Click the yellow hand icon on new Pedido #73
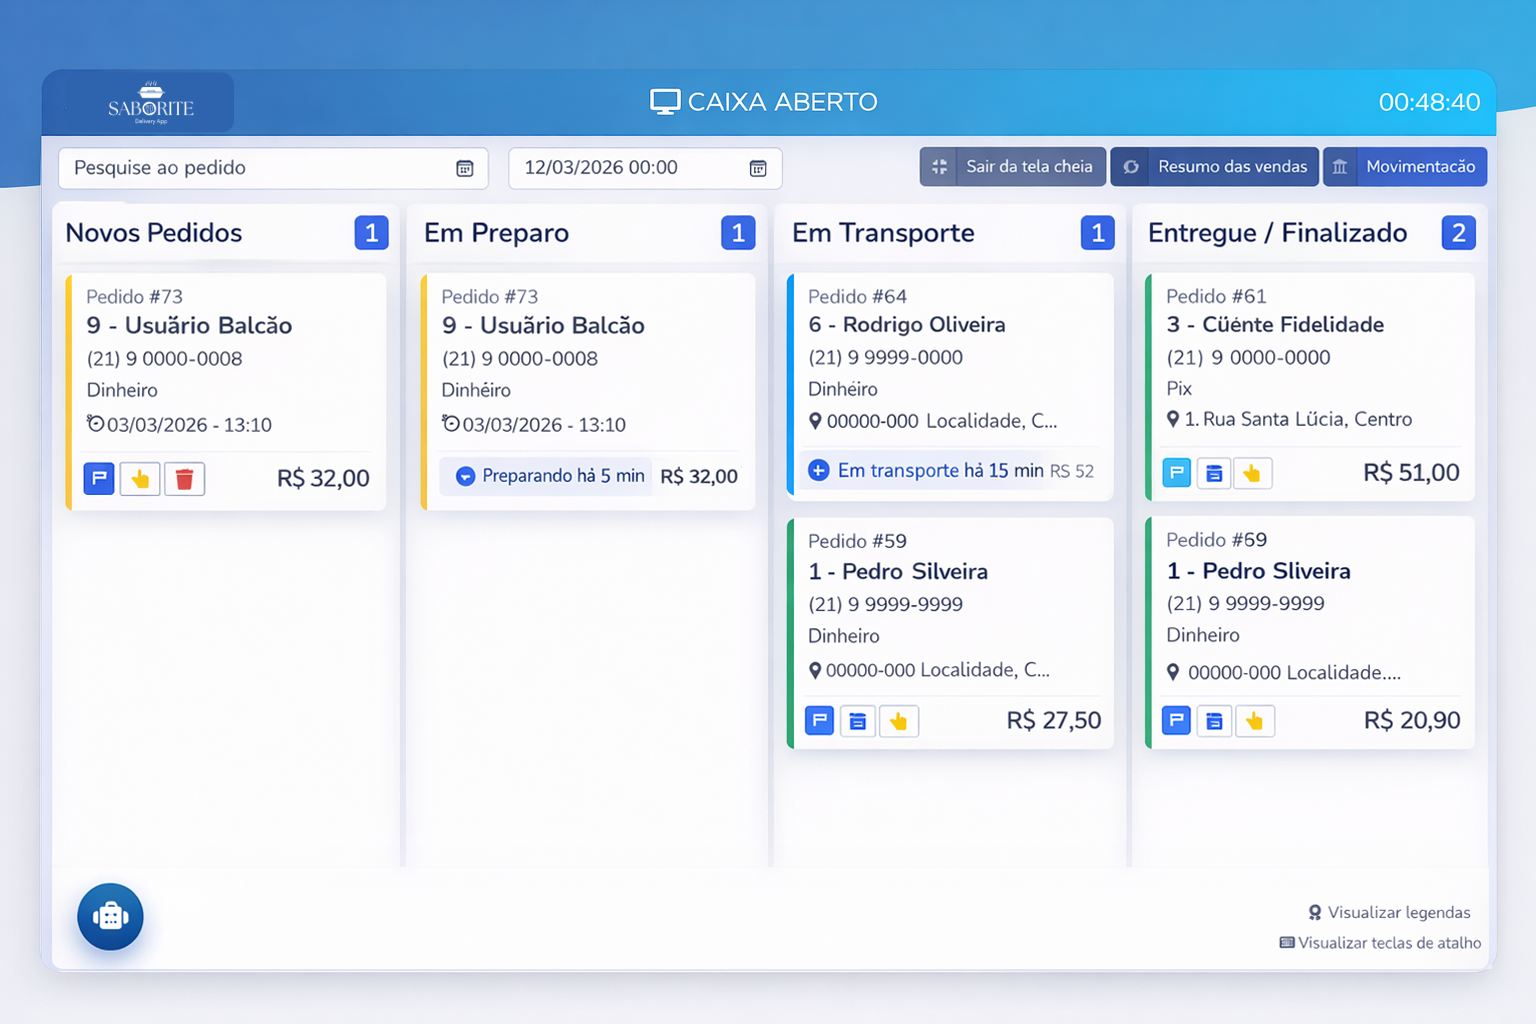The height and width of the screenshot is (1024, 1536). [x=140, y=479]
